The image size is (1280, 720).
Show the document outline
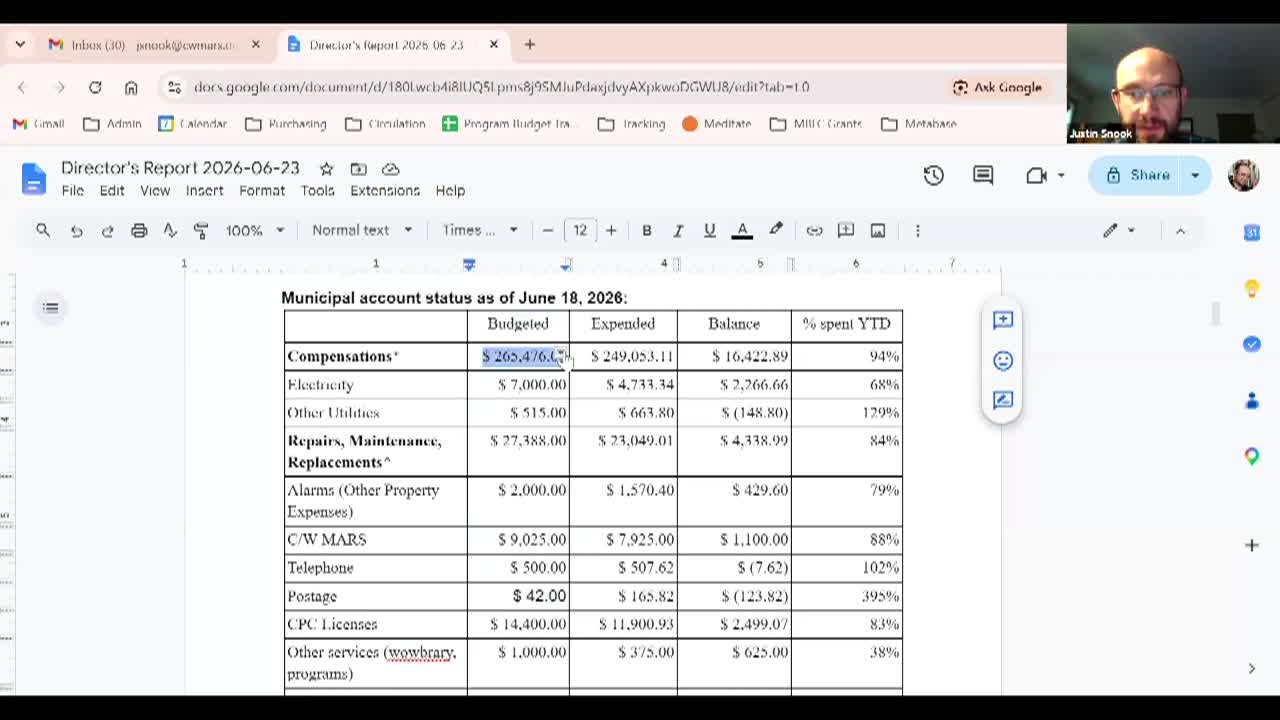point(50,308)
